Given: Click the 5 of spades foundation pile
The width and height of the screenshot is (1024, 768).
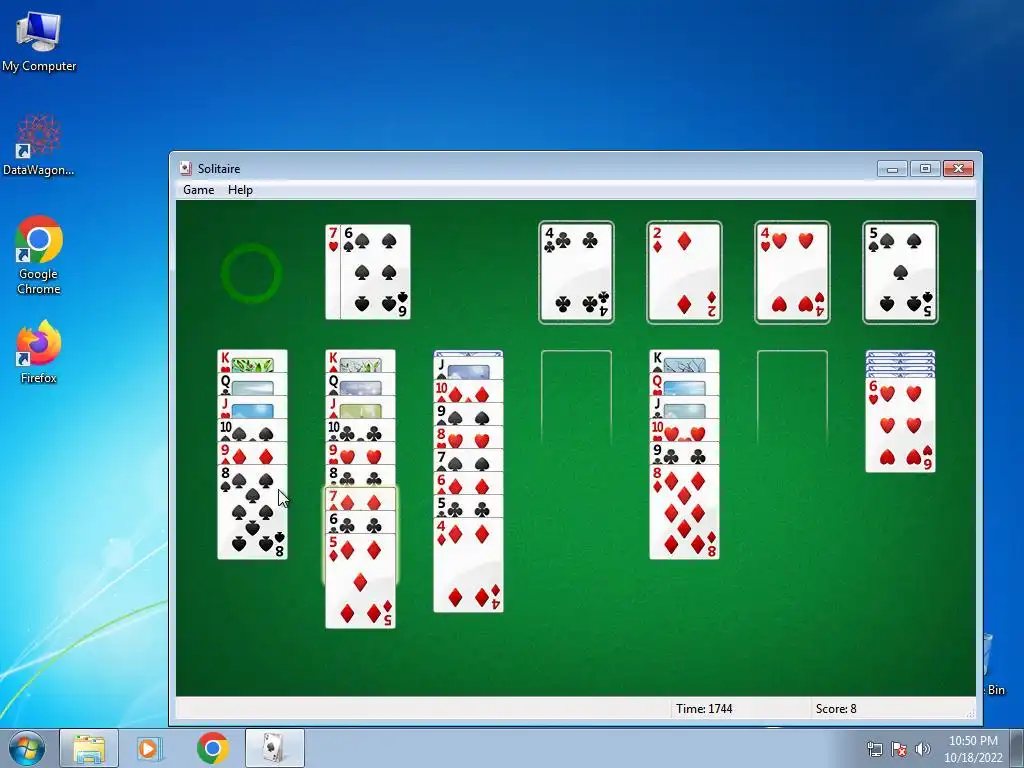Looking at the screenshot, I should [900, 272].
